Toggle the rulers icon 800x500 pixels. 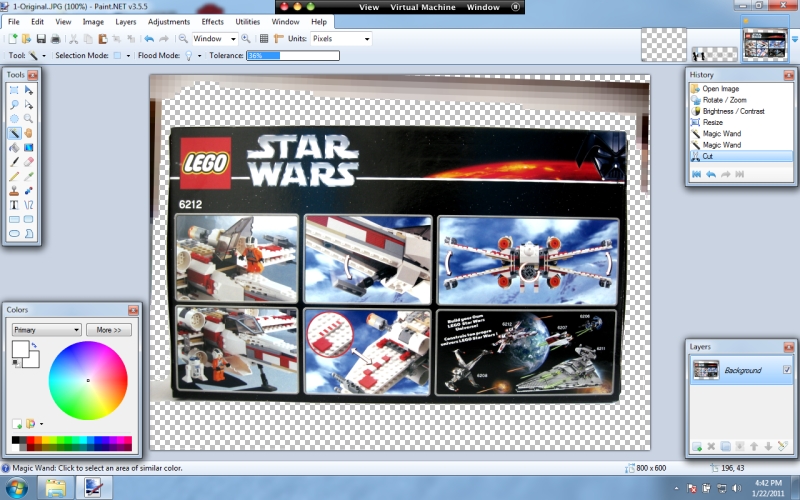279,39
